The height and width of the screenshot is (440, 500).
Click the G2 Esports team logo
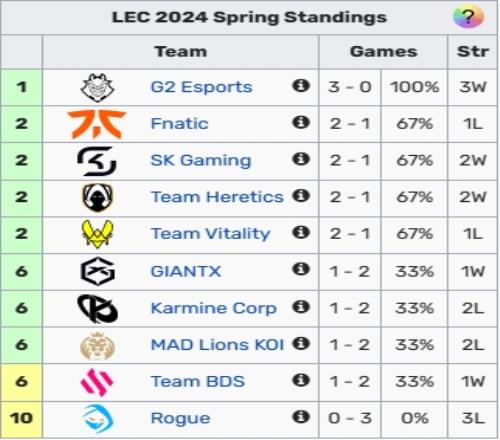pos(97,87)
